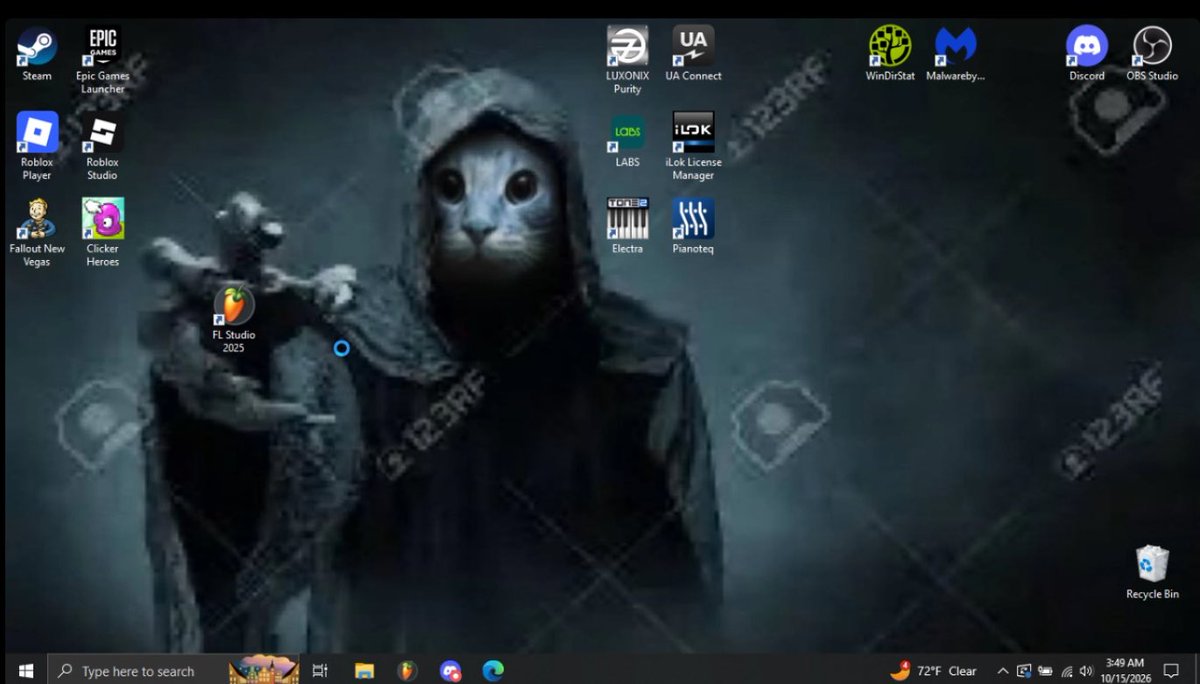Viewport: 1200px width, 684px height.
Task: Select the UA Connect shortcut
Action: 693,54
